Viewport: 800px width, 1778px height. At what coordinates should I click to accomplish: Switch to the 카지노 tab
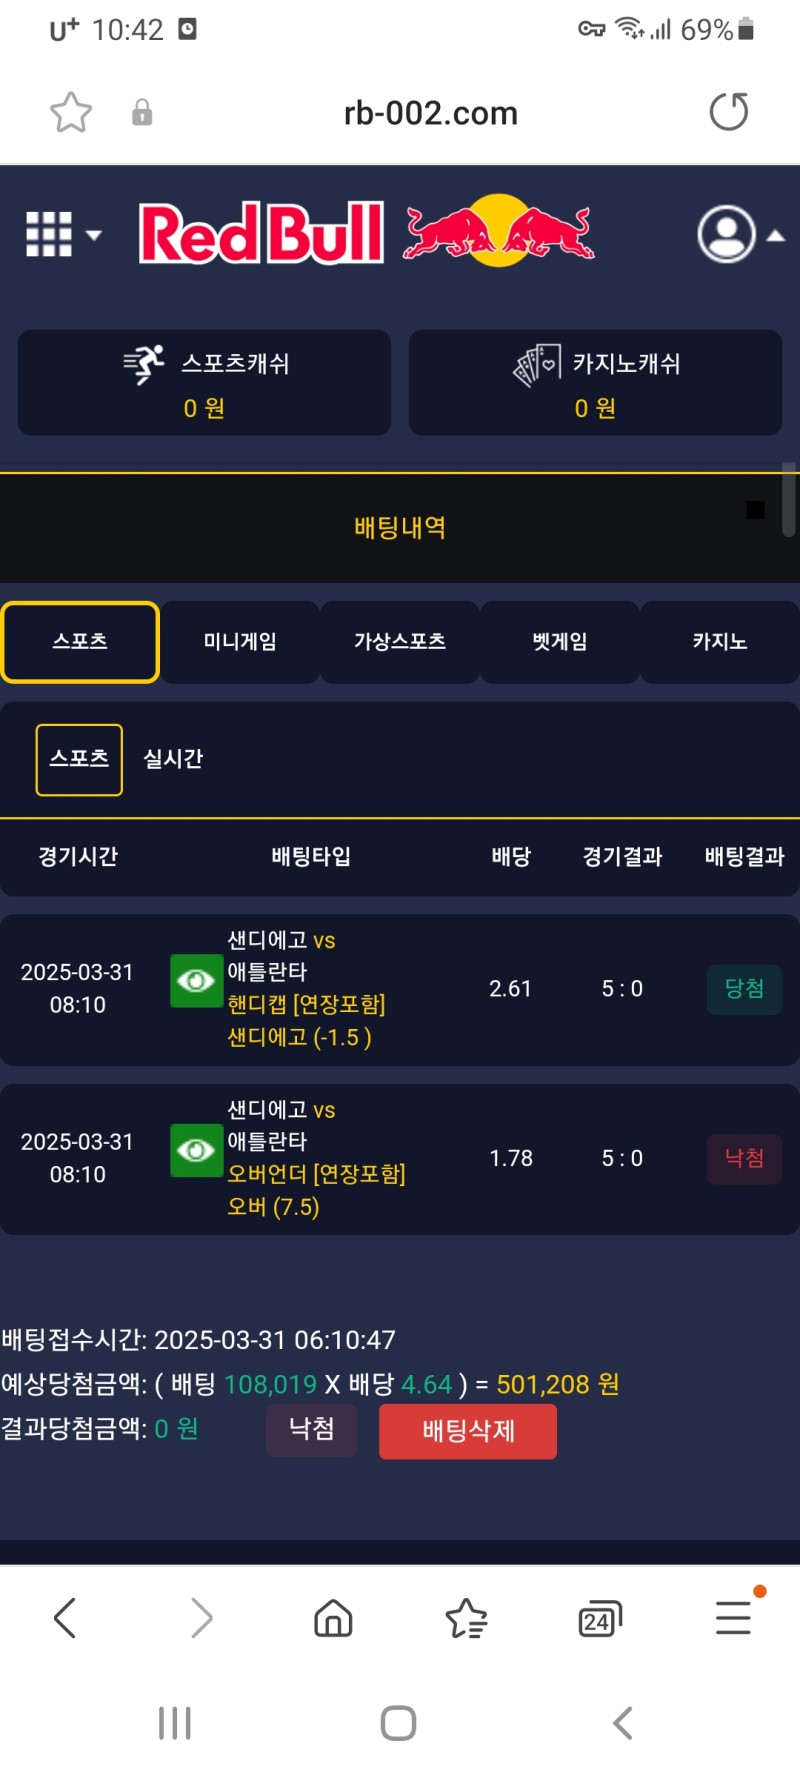tap(719, 642)
